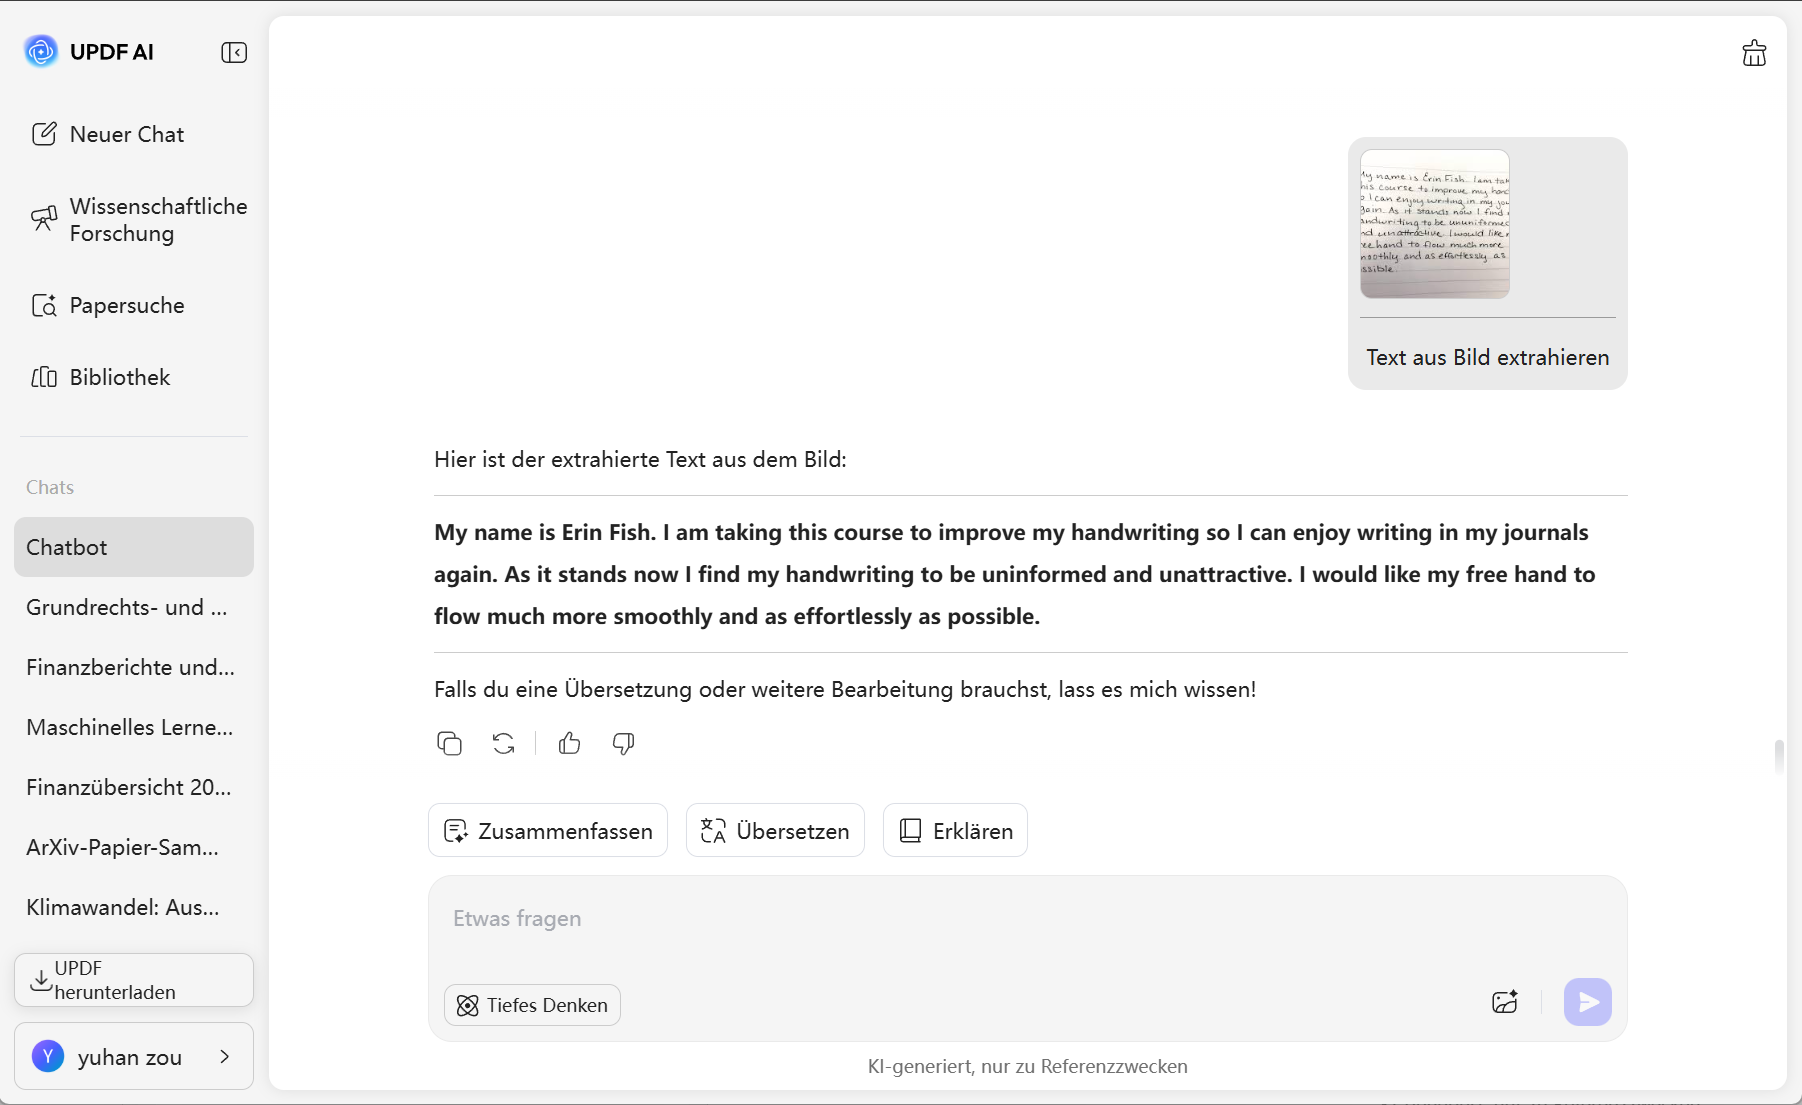Start a Neuer Chat

(x=108, y=134)
